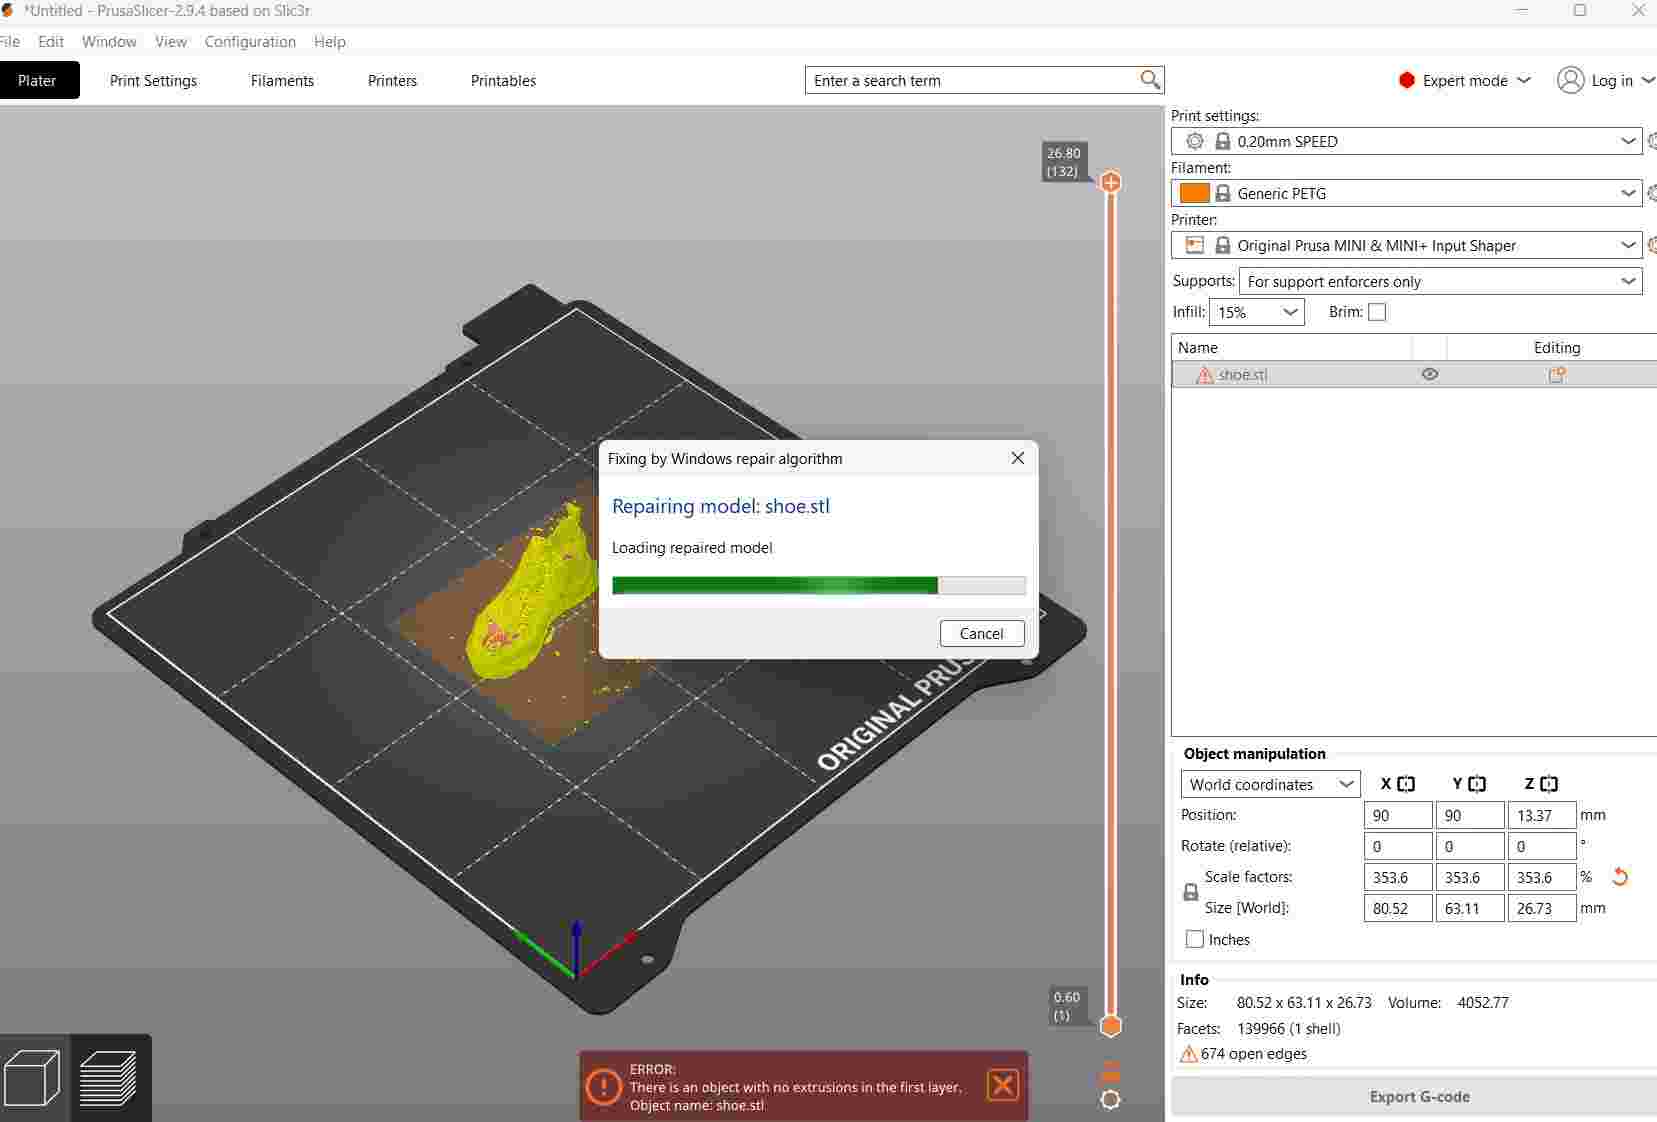Cancel the Windows repair algorithm
This screenshot has height=1122, width=1657.
point(982,633)
